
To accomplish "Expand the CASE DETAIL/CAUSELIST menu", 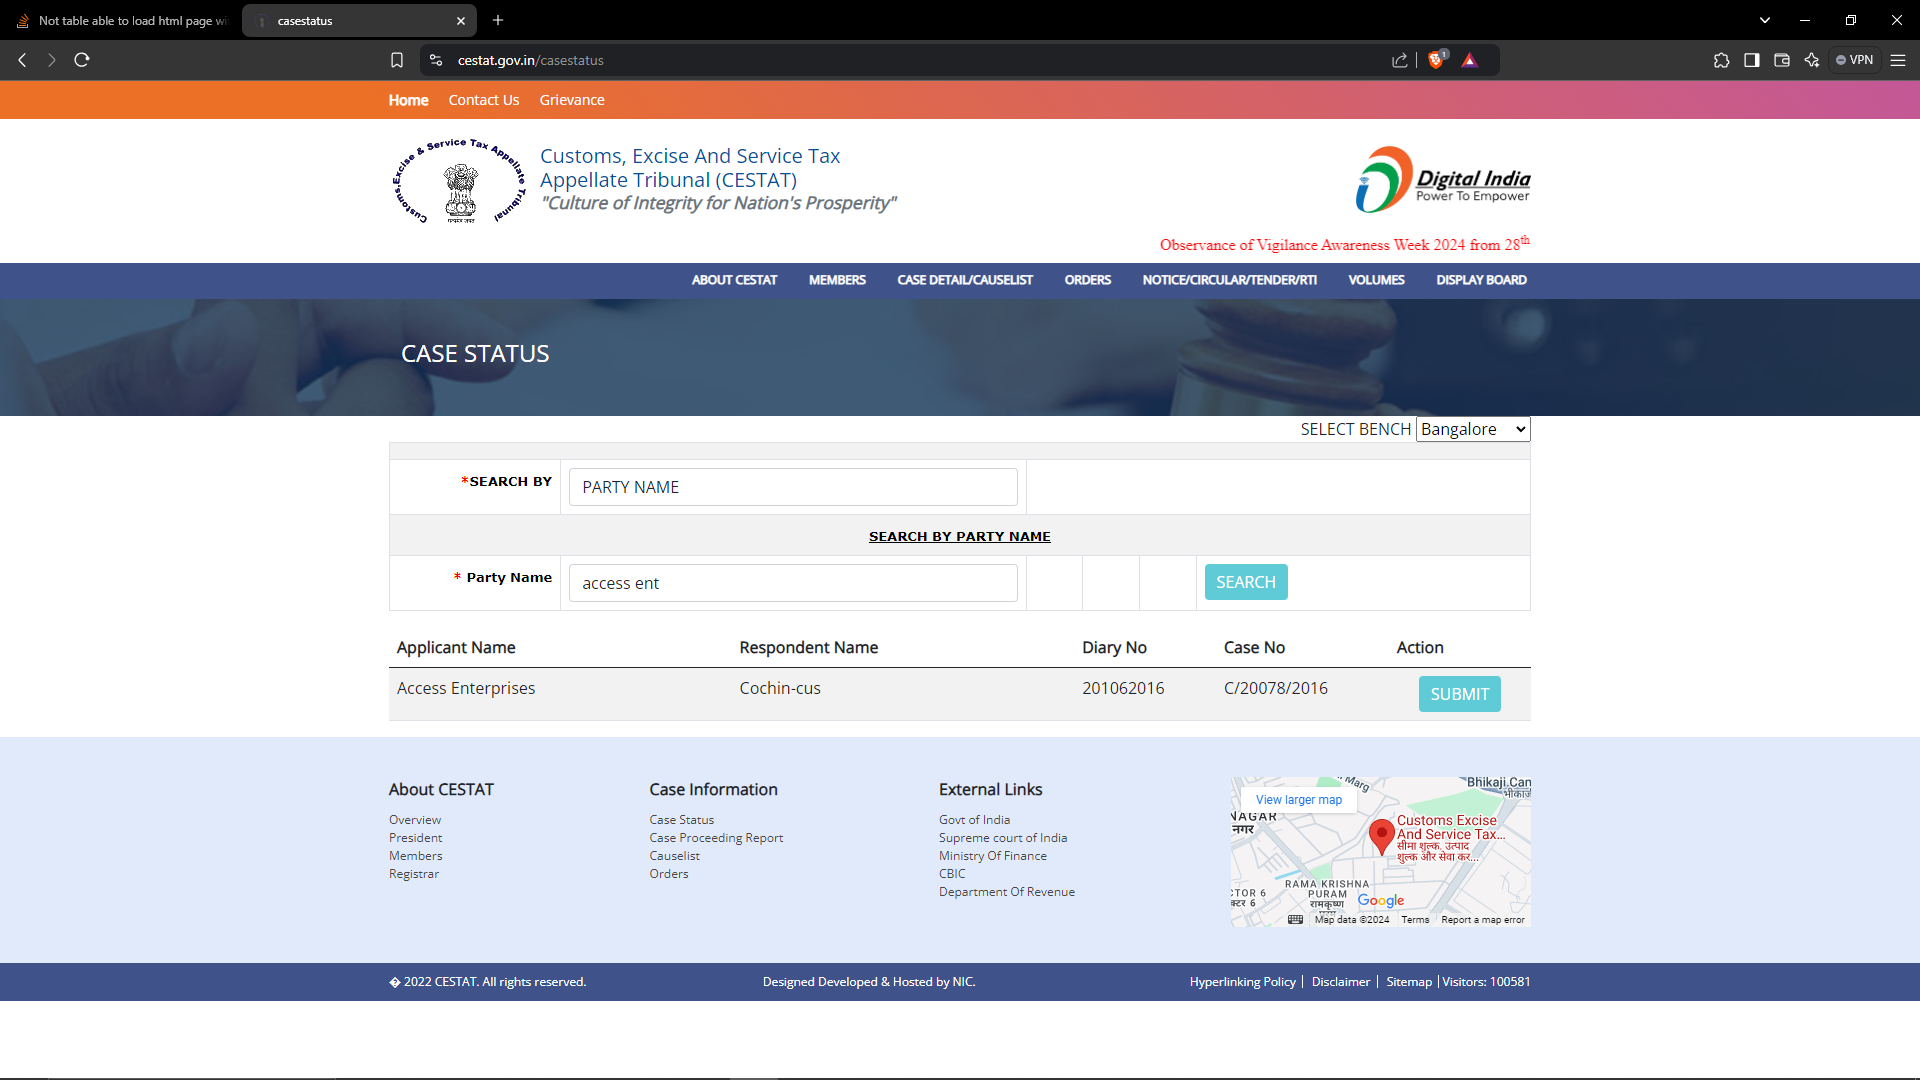I will click(964, 281).
